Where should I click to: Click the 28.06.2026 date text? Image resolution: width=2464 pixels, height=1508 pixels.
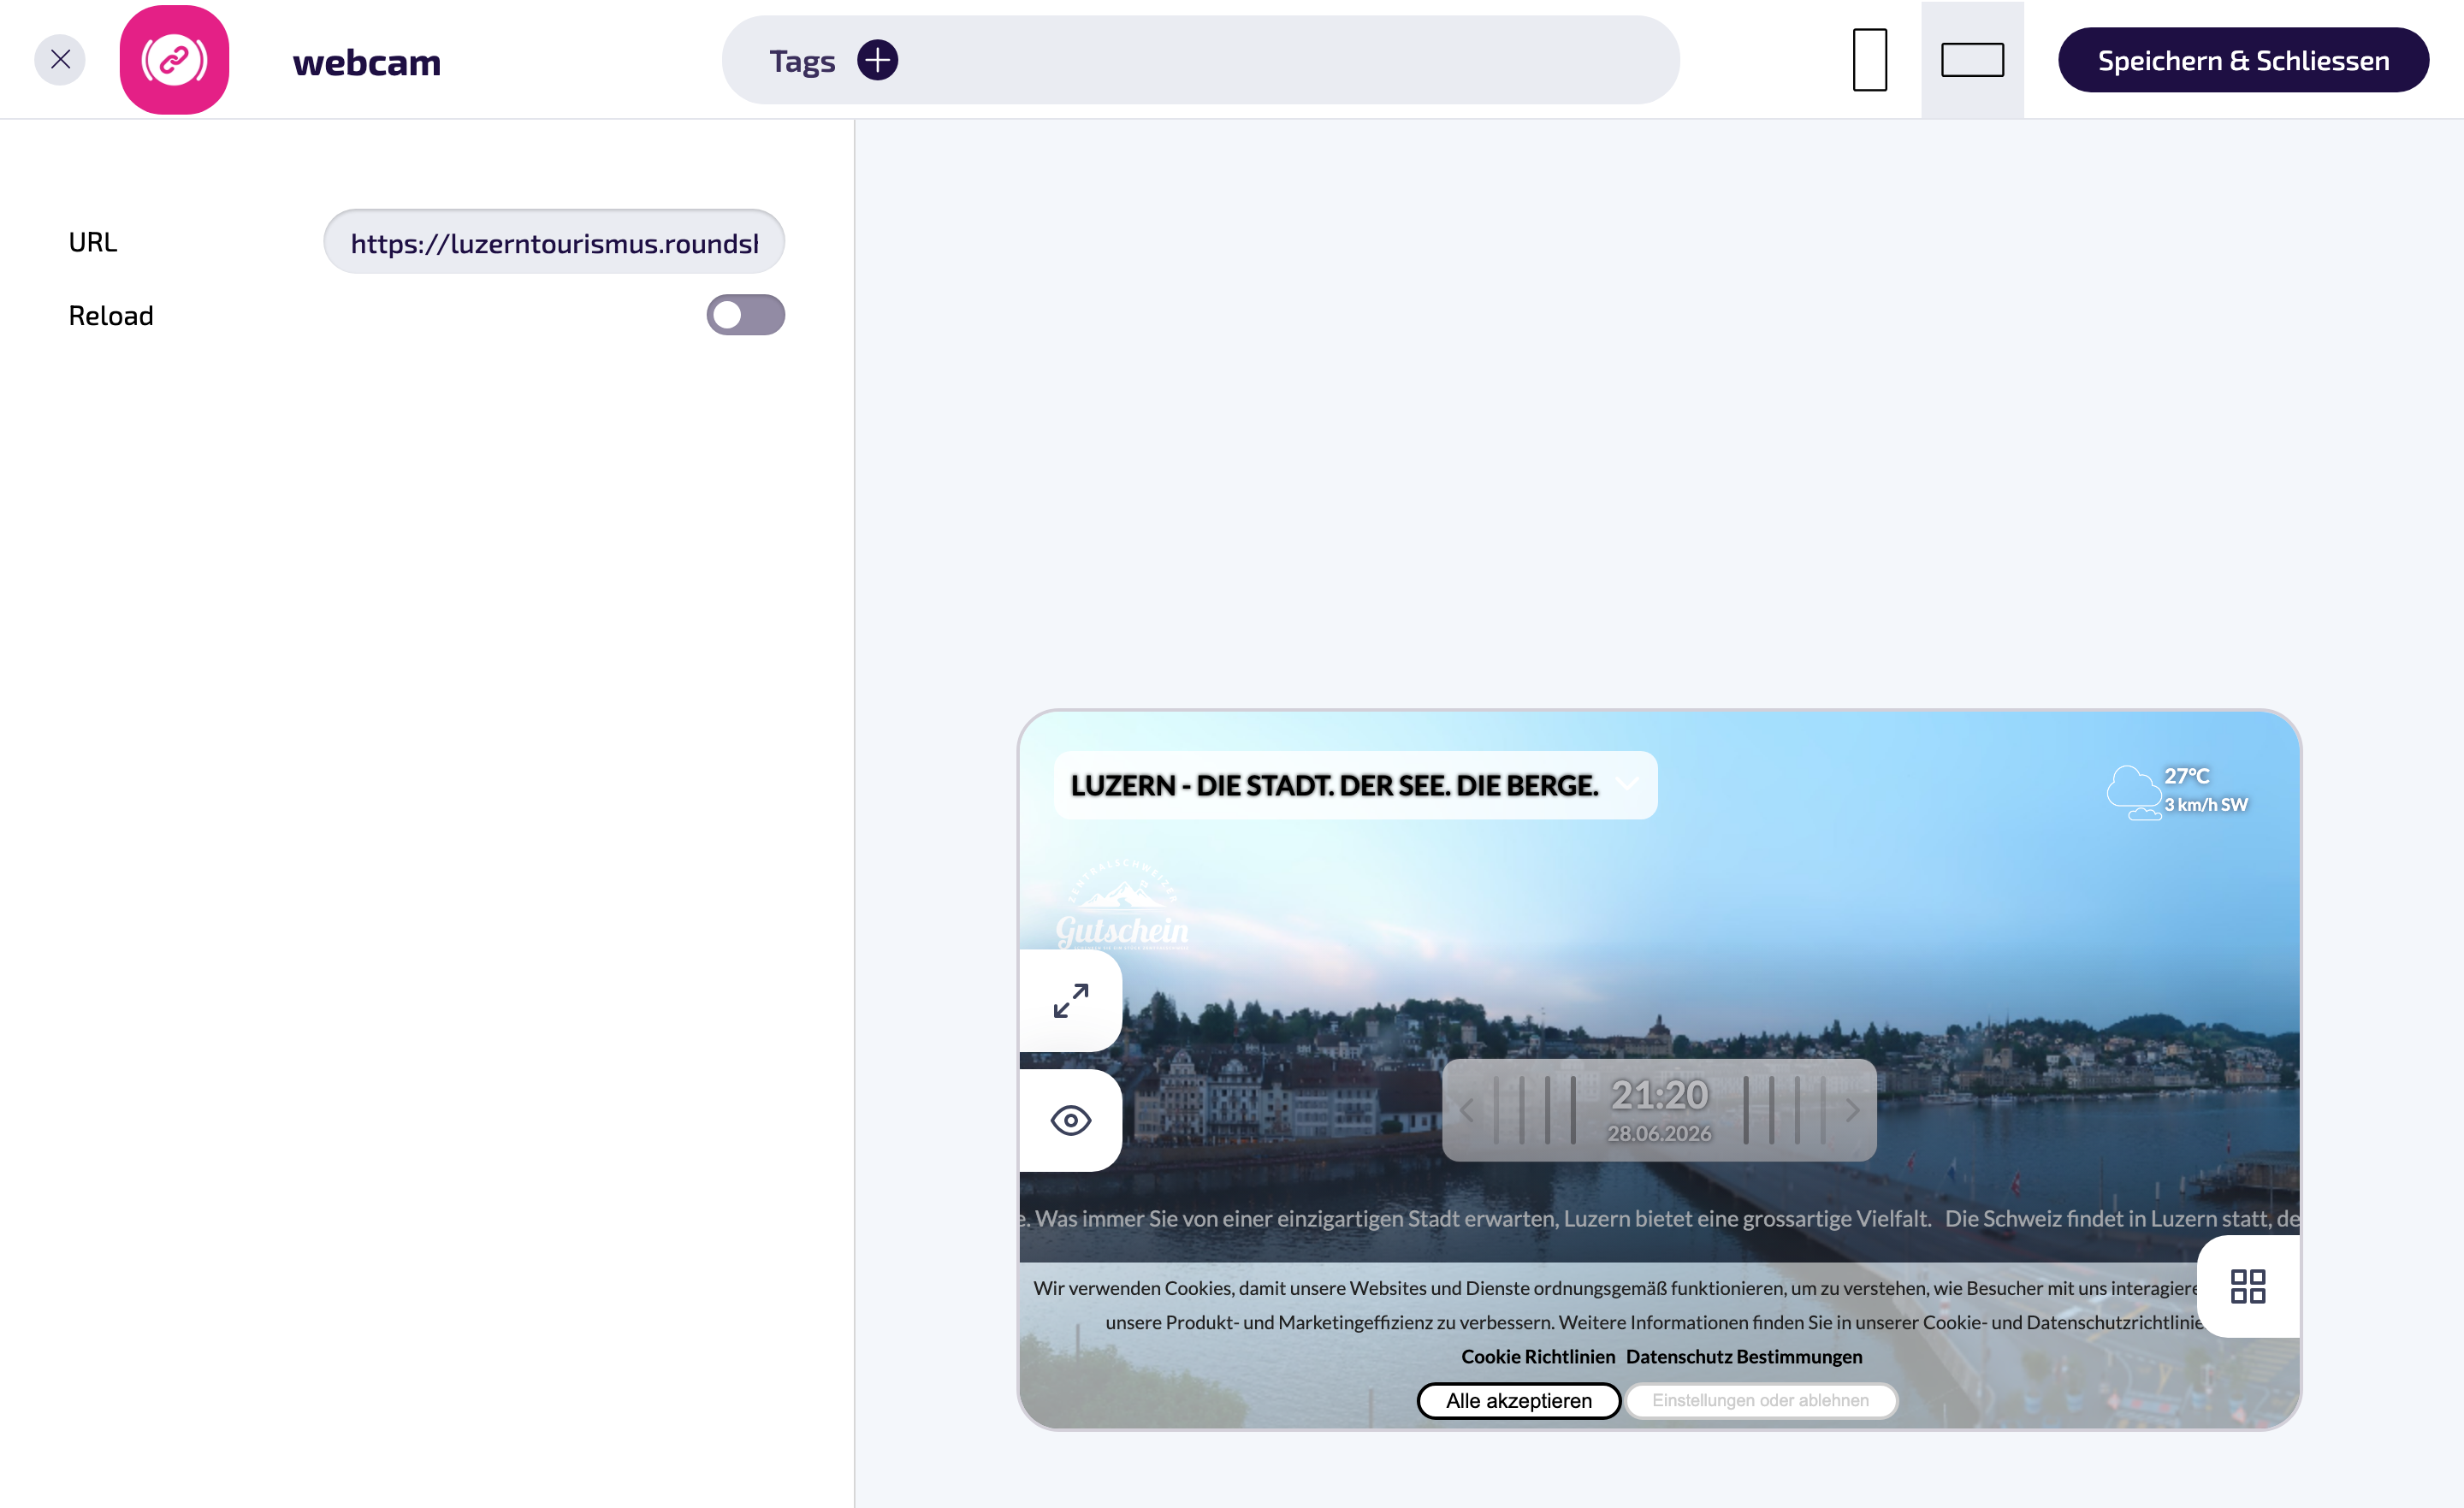point(1659,1133)
